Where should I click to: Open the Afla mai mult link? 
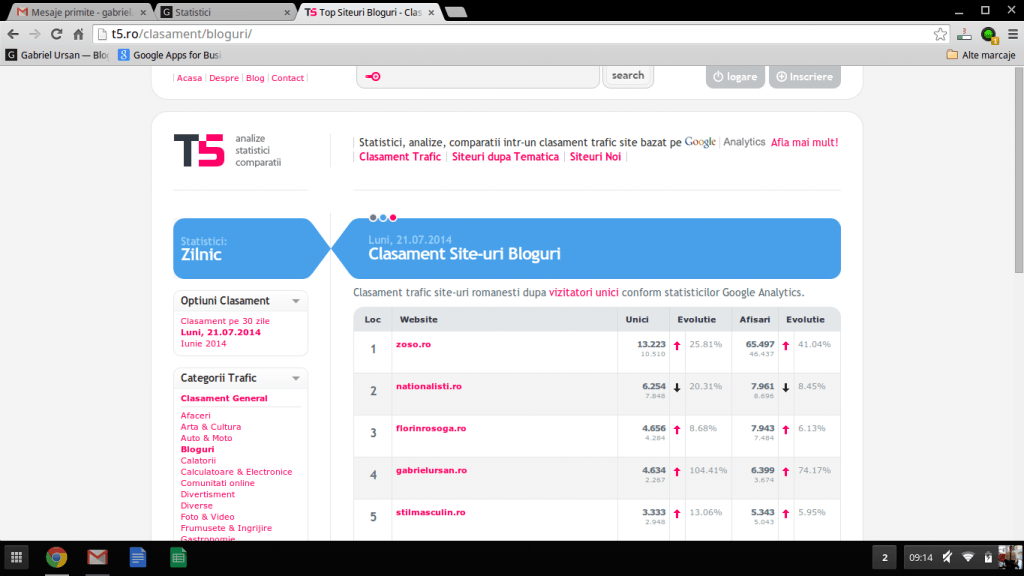pos(805,142)
